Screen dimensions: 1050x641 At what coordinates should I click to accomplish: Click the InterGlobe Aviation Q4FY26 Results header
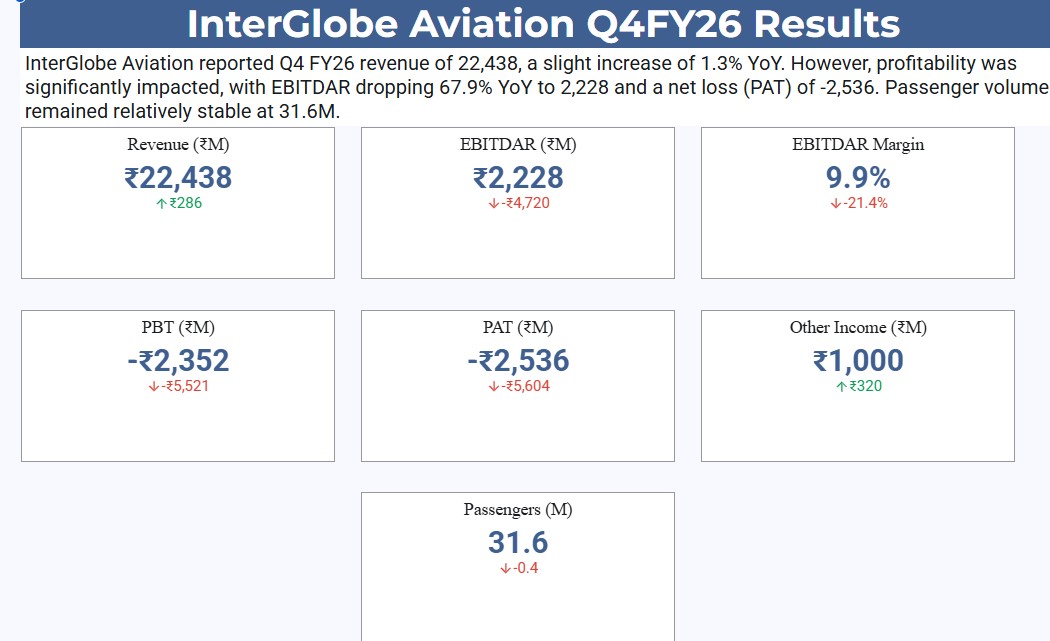click(543, 24)
